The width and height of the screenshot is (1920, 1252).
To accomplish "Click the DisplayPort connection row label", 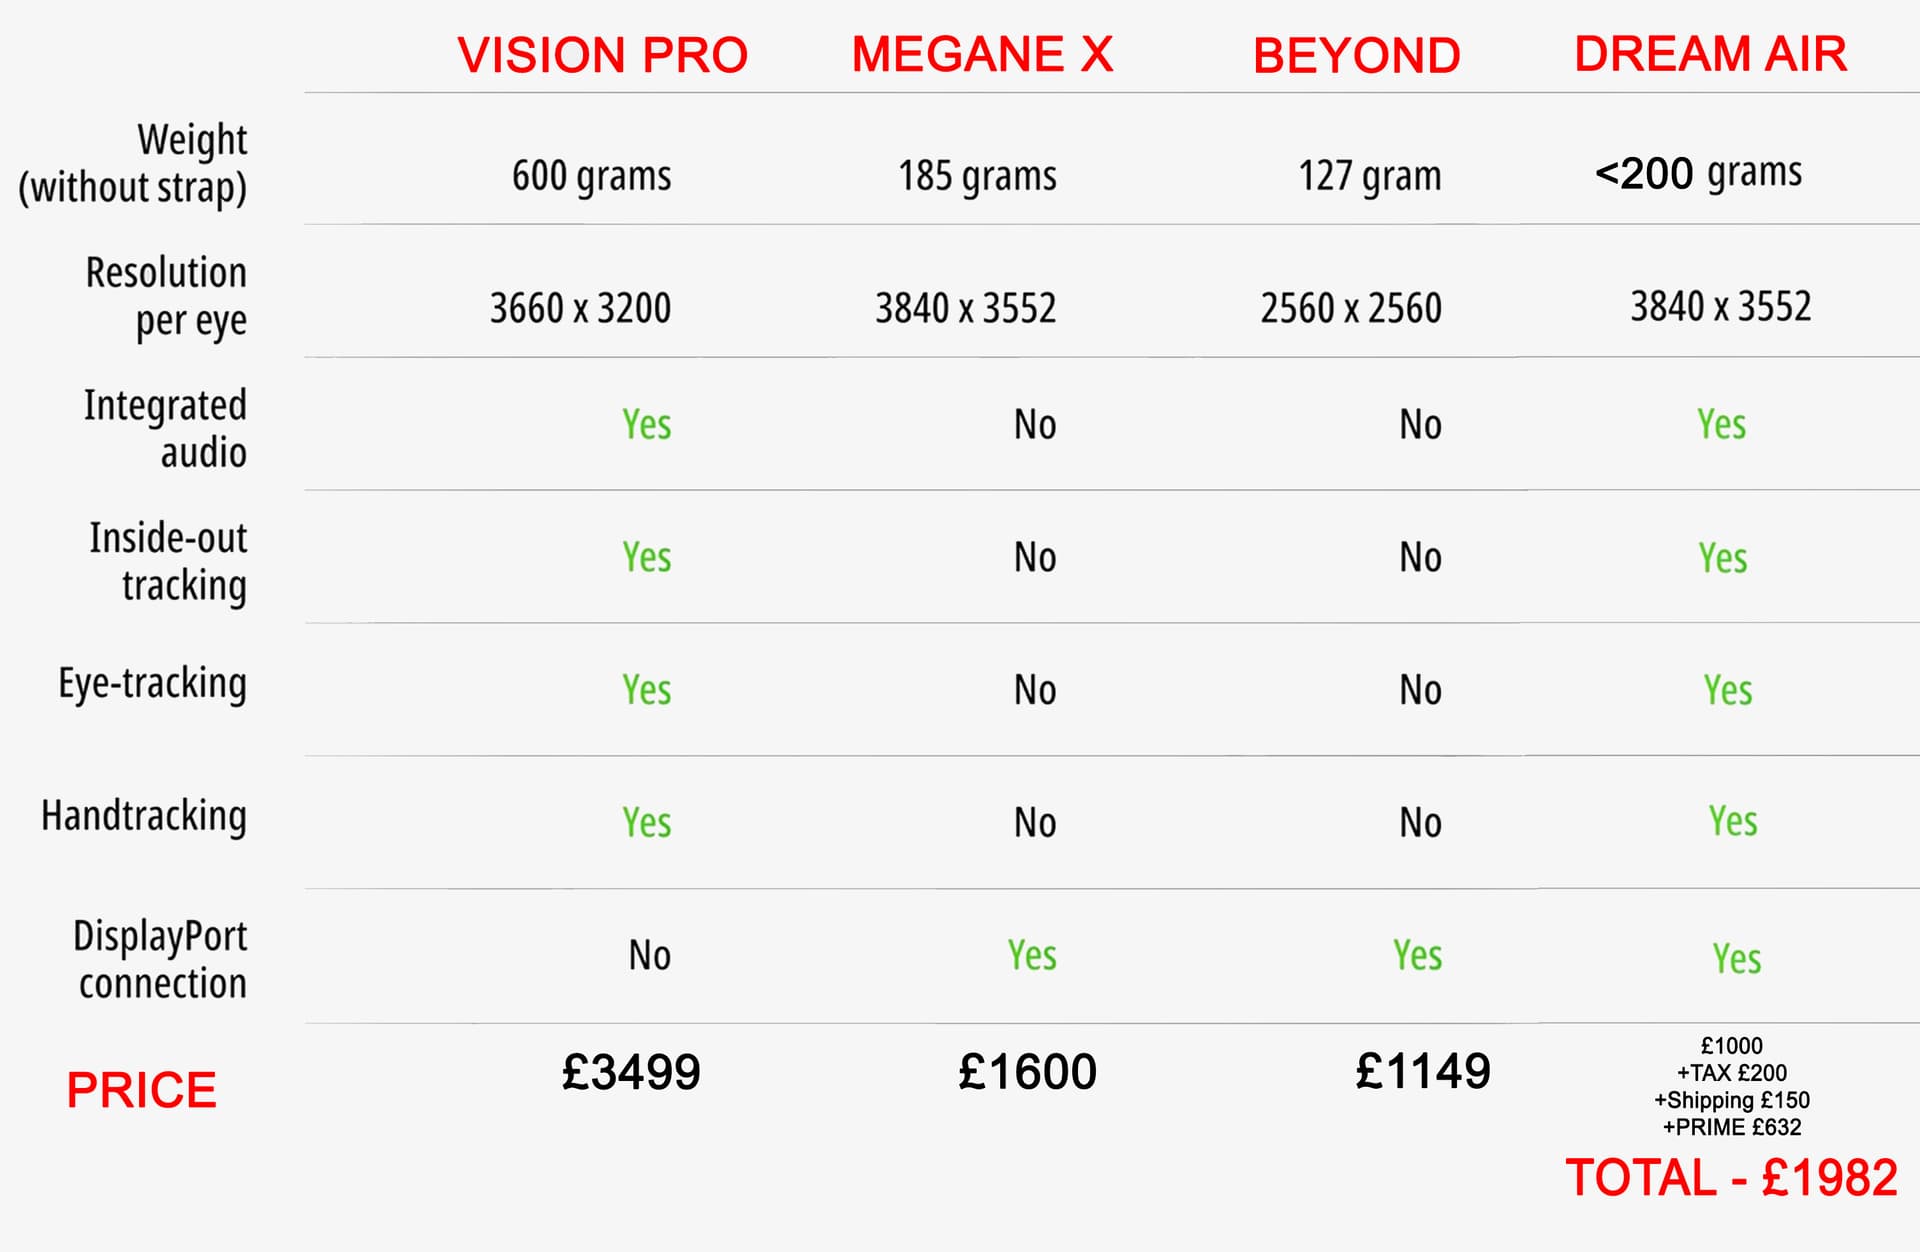I will [162, 960].
